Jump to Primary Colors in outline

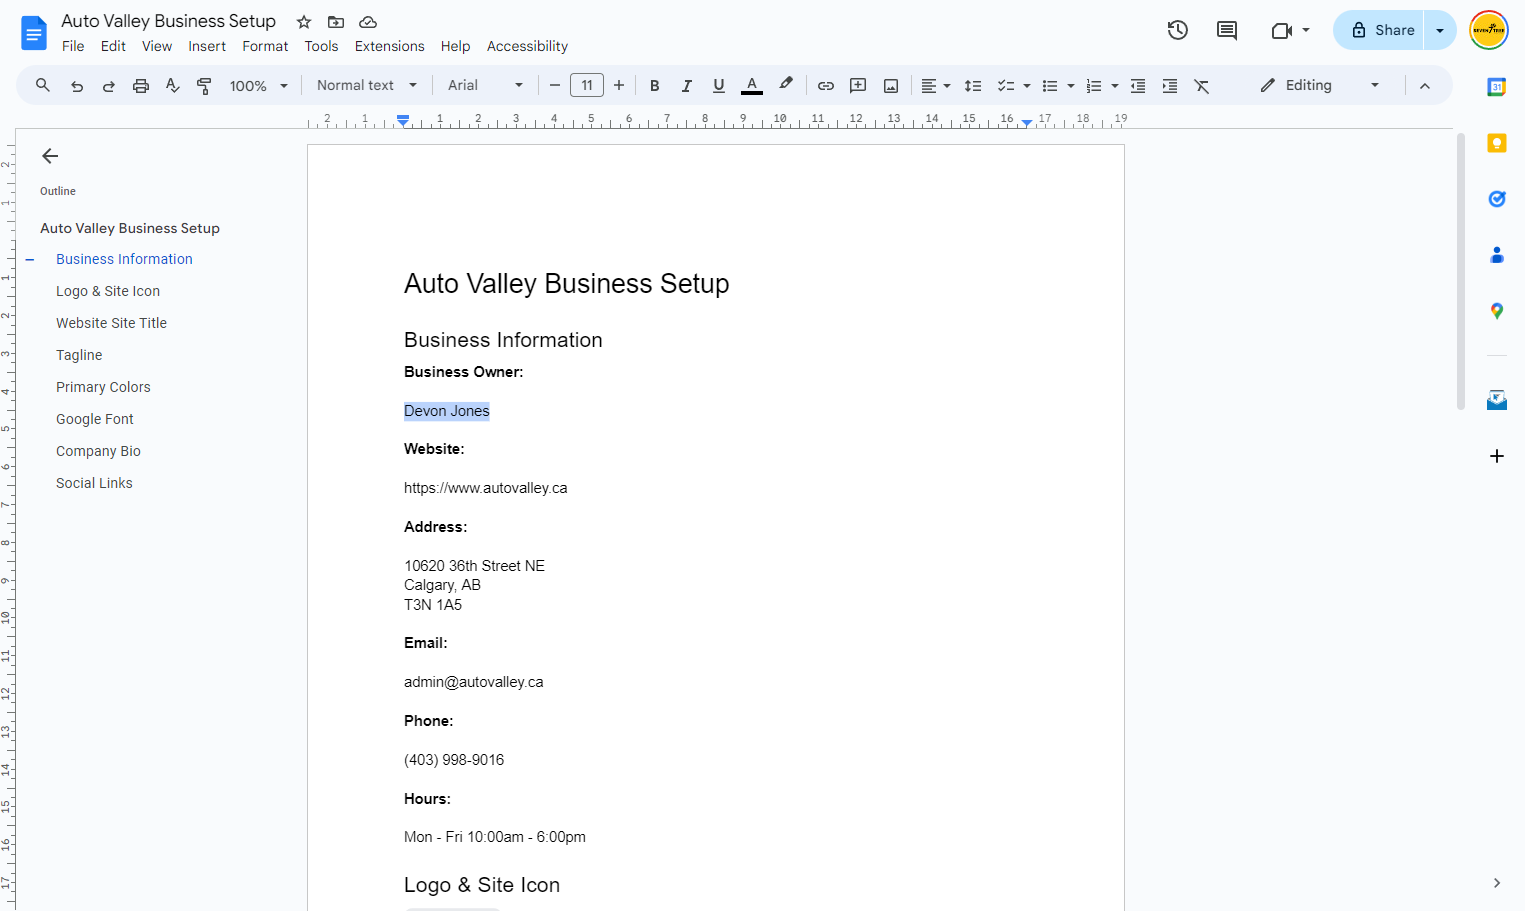(103, 387)
